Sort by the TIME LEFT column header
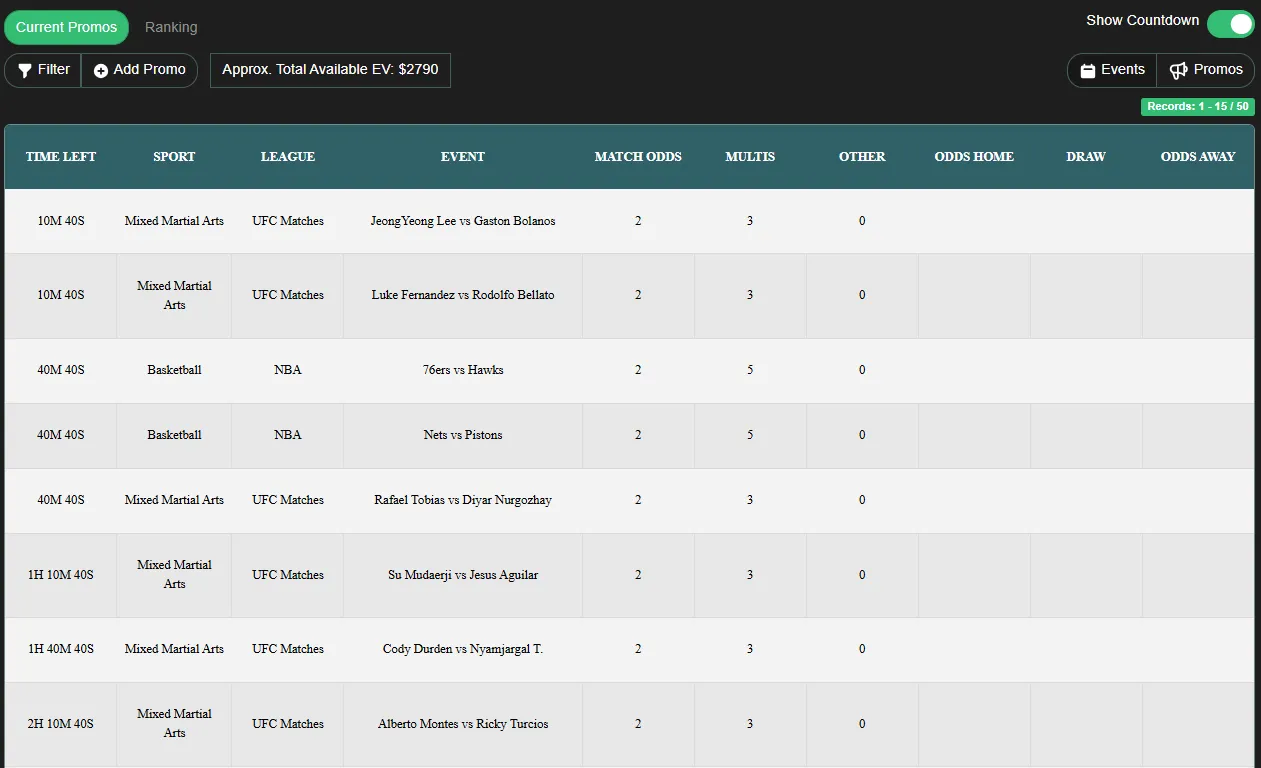This screenshot has width=1261, height=768. [61, 157]
